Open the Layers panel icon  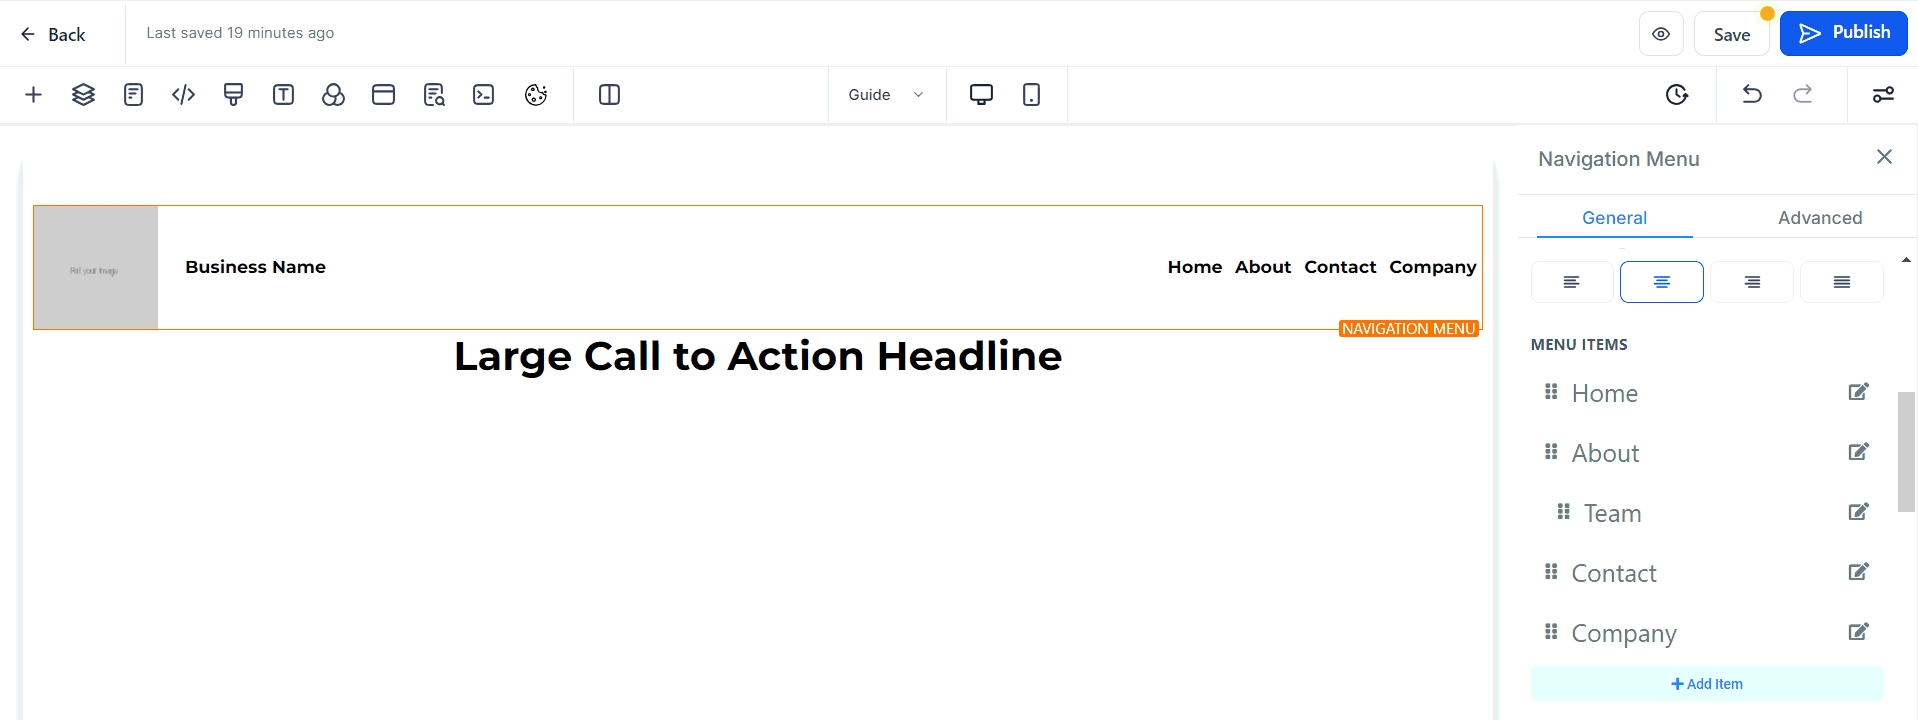click(83, 95)
